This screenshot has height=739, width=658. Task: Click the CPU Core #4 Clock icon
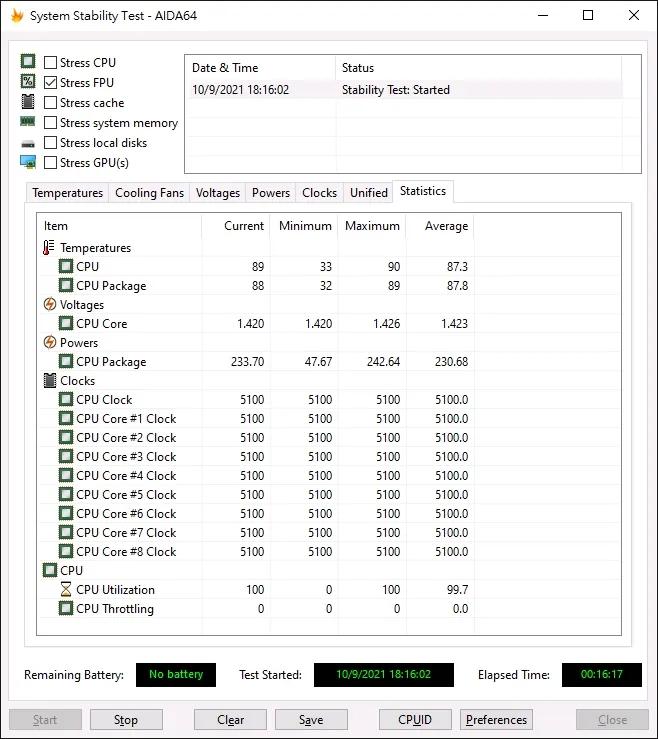click(x=66, y=476)
